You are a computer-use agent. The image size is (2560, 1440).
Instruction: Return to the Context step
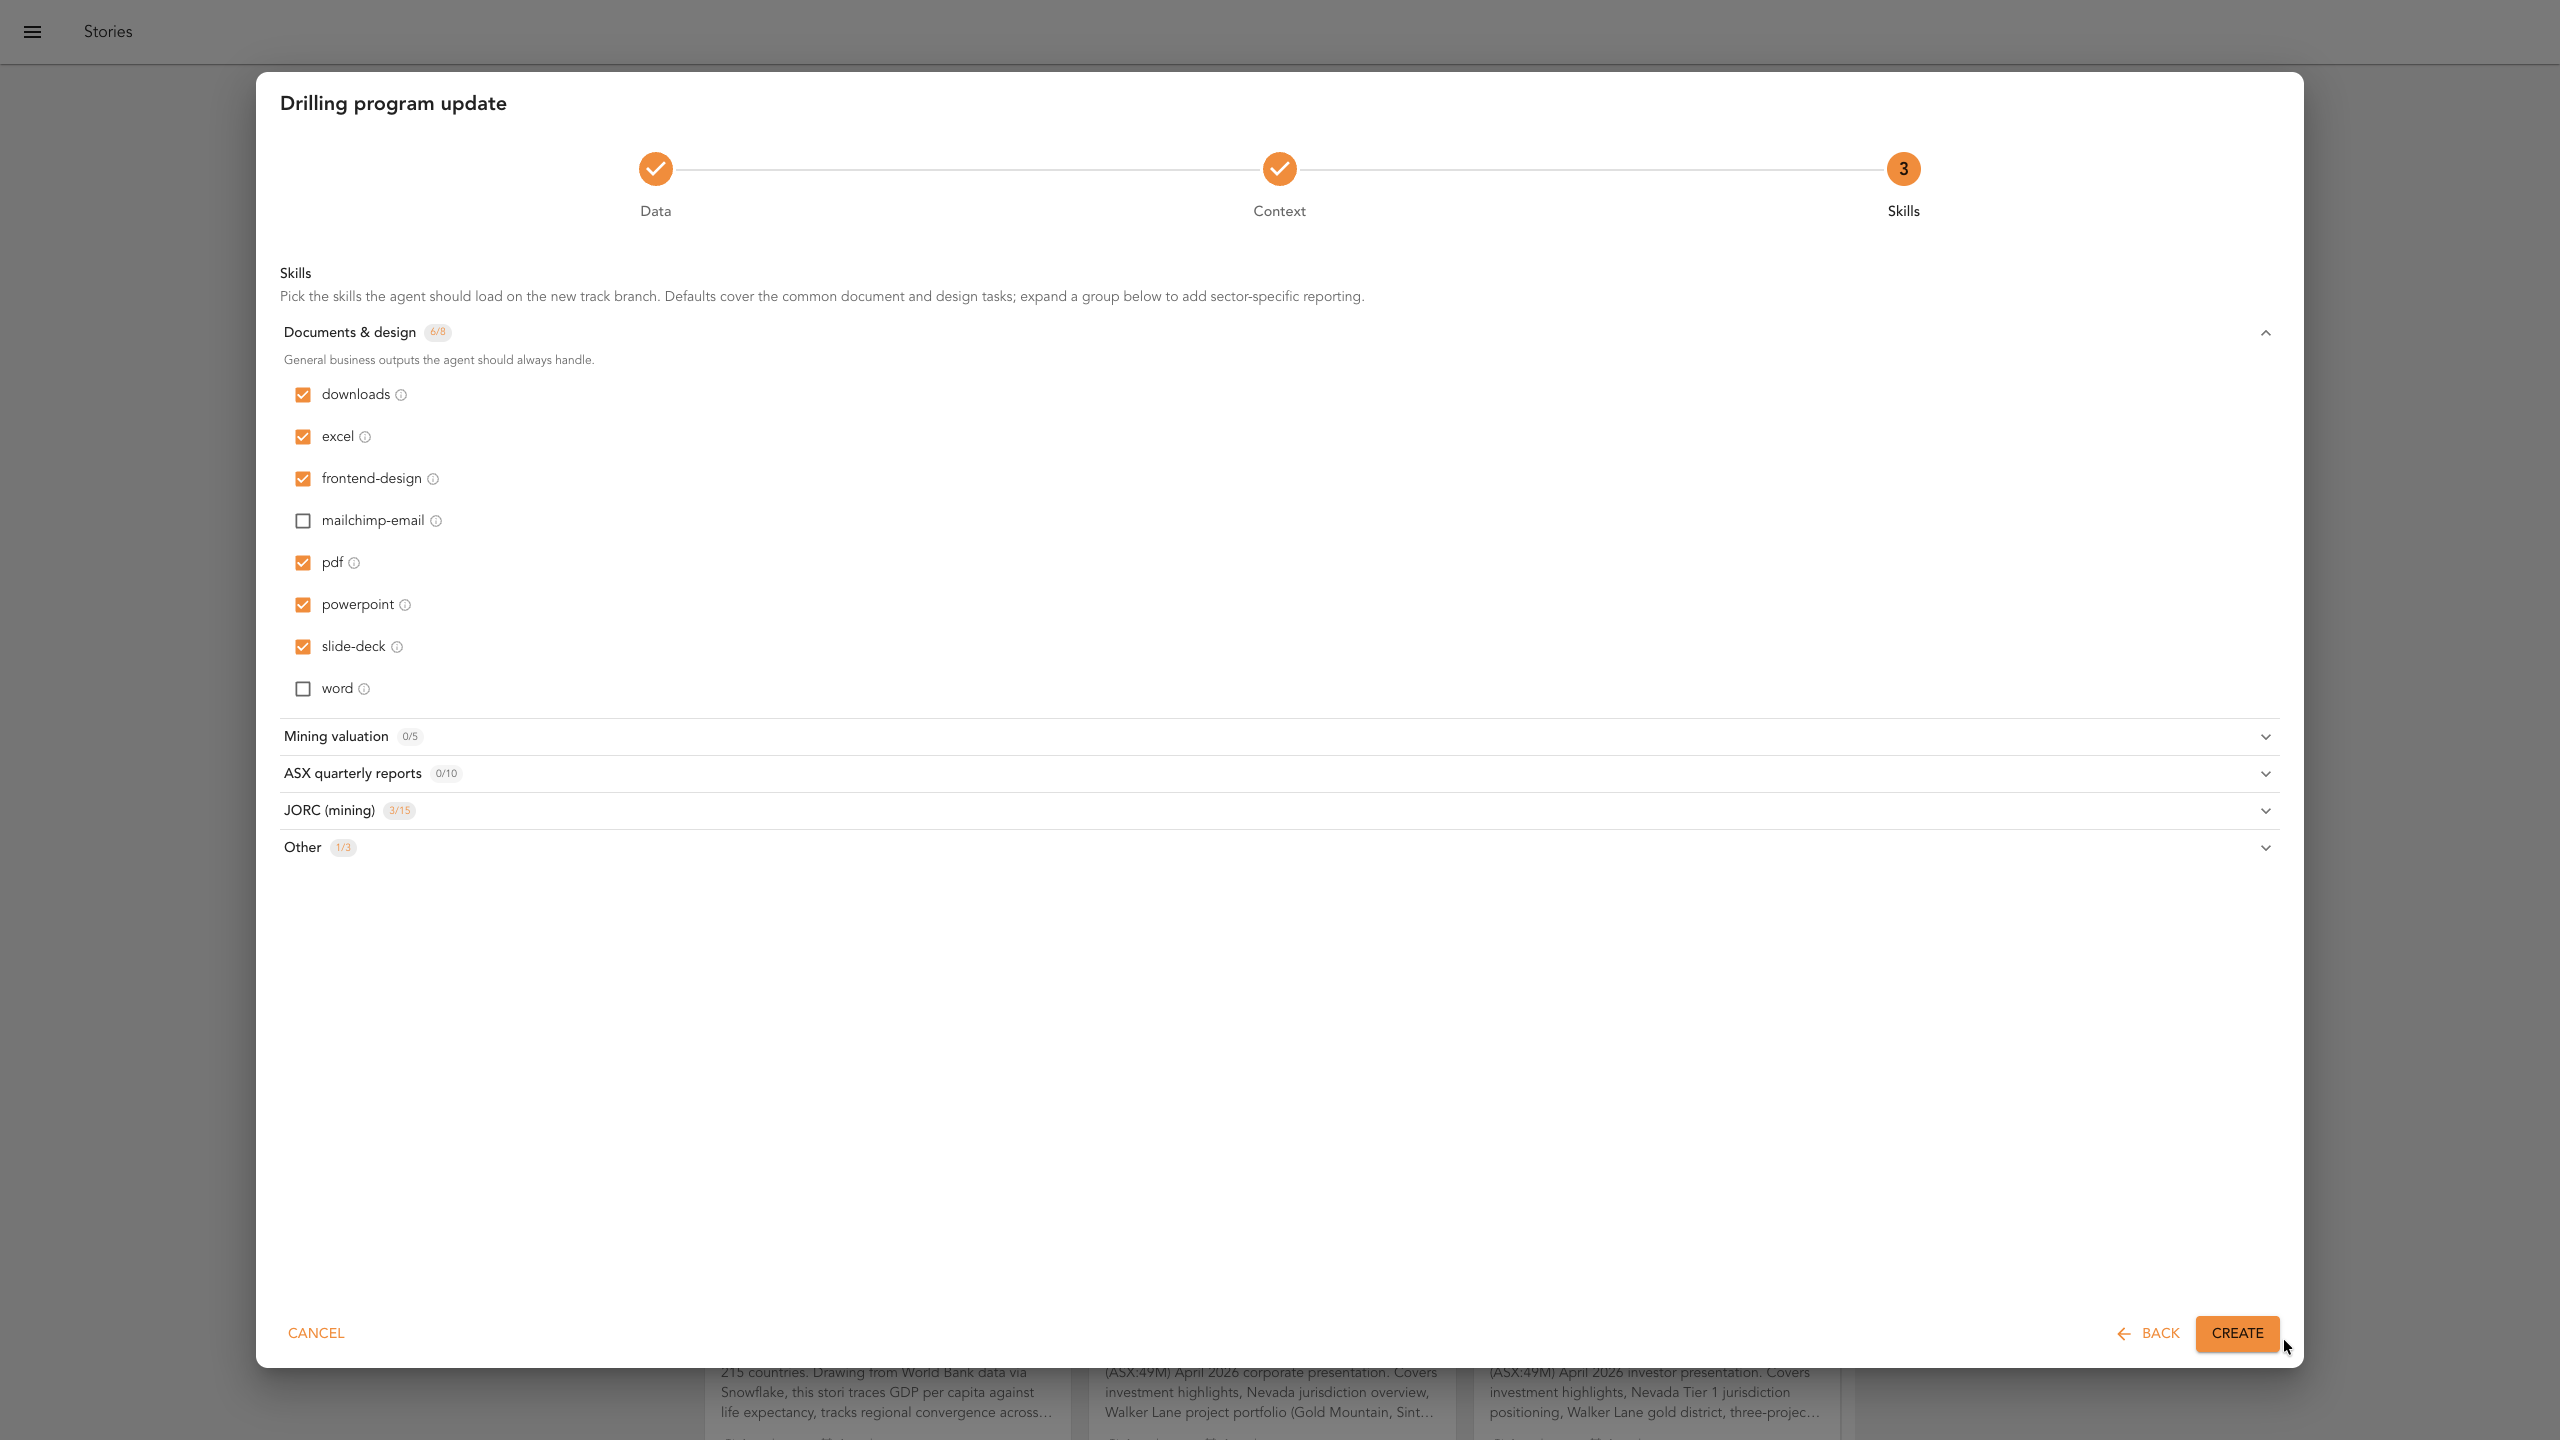(1280, 169)
